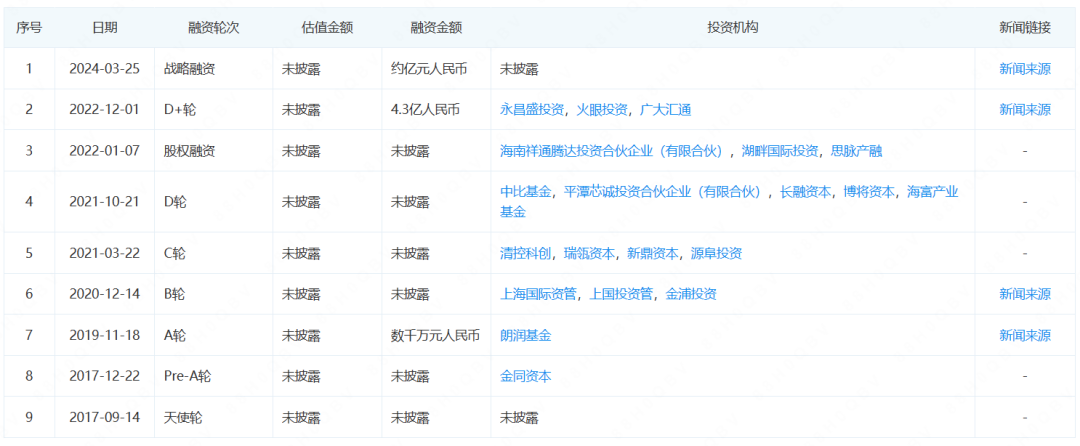
Task: Open investor 上国投资管
Action: coord(621,294)
